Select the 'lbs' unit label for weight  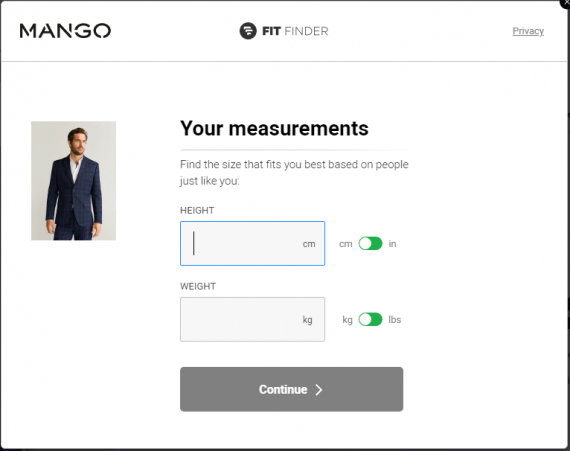point(395,319)
